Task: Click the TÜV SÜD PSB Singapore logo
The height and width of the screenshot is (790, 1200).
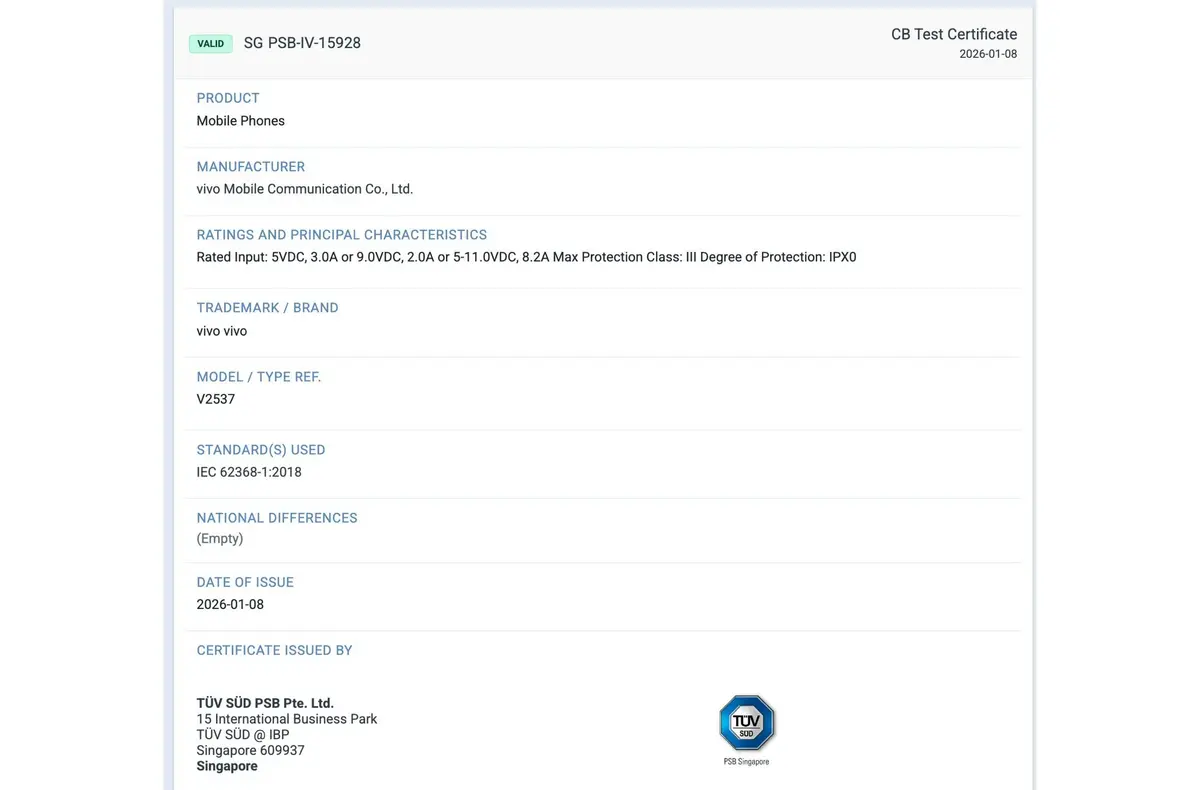Action: [x=747, y=723]
